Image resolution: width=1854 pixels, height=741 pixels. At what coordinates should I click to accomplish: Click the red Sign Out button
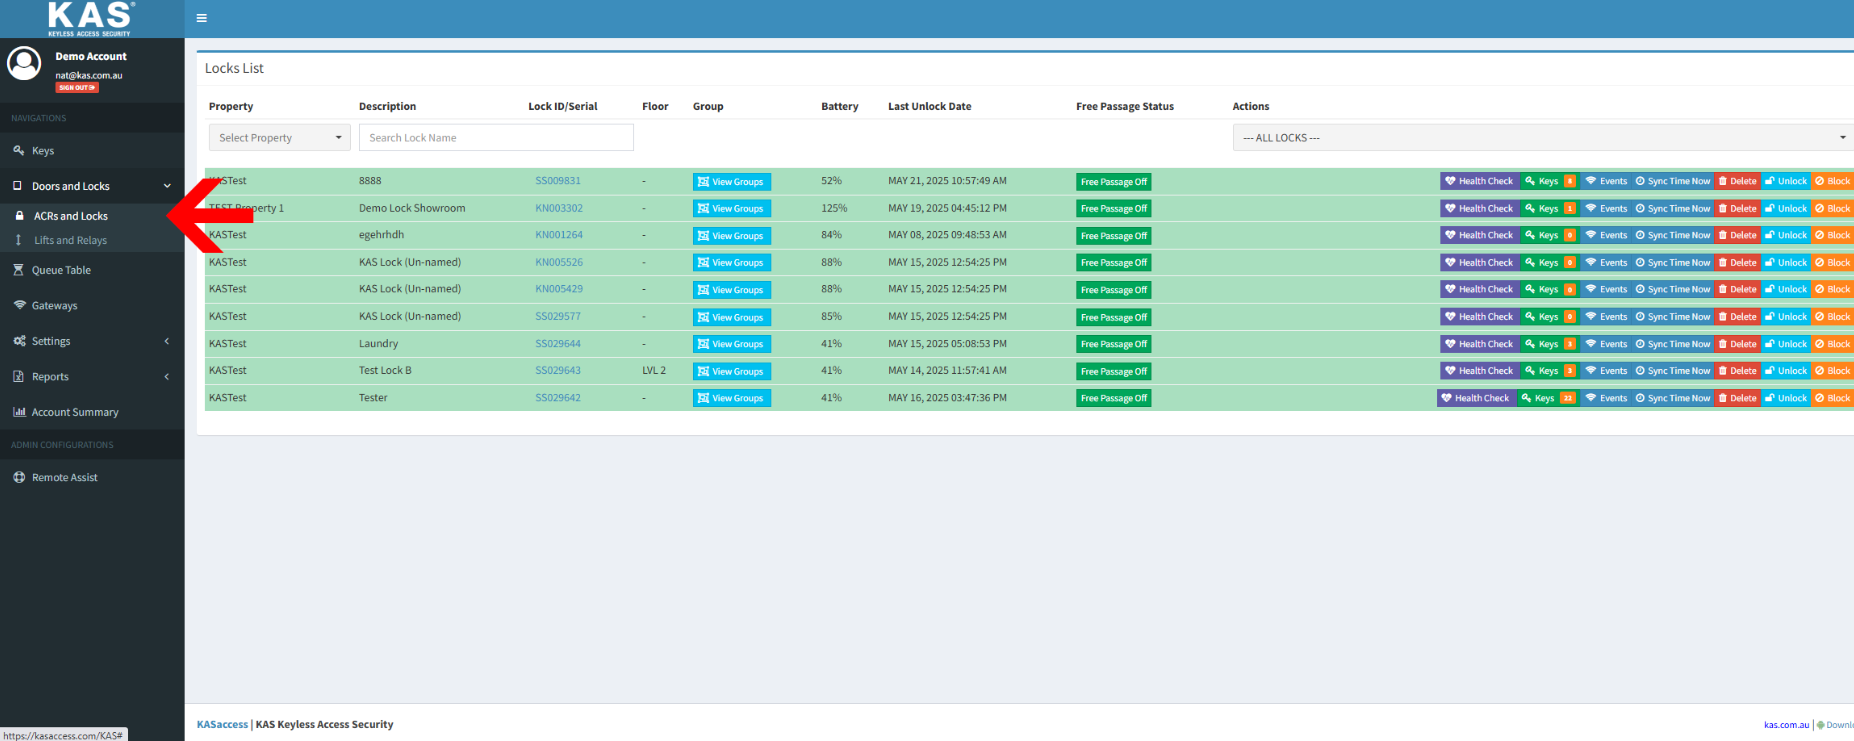(77, 88)
